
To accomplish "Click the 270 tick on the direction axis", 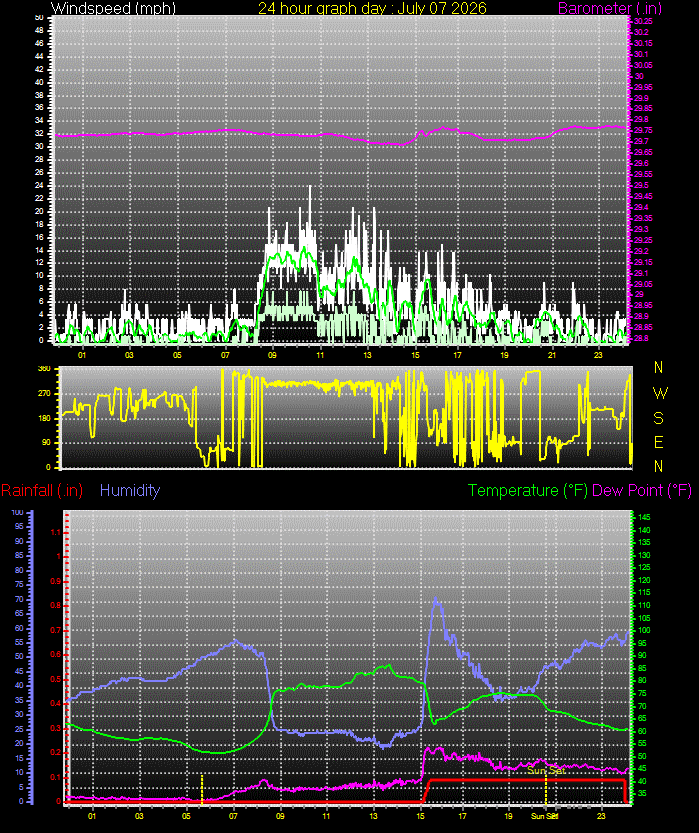I will tap(44, 394).
